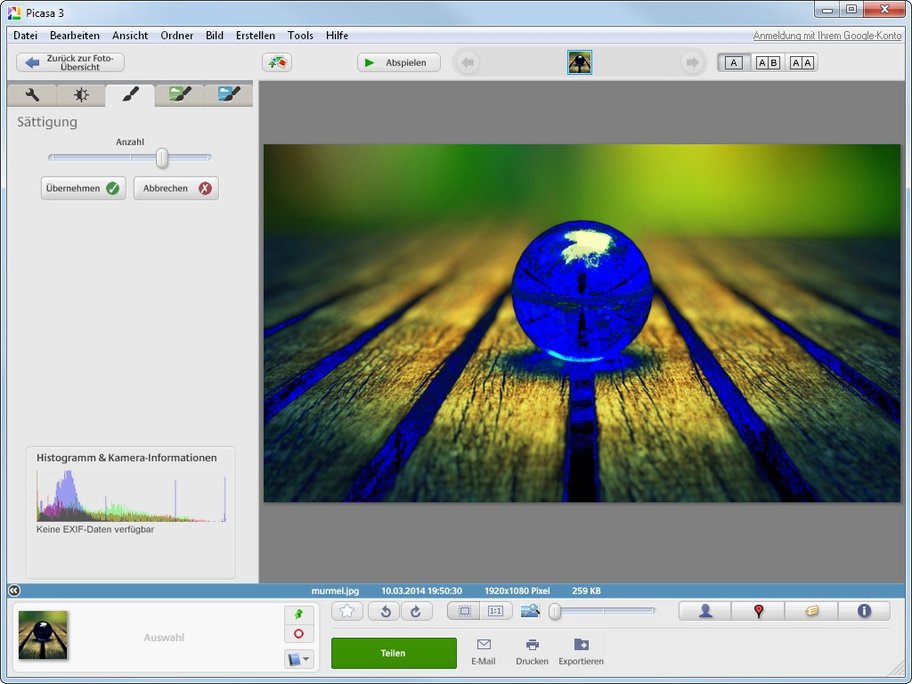Click the '10.03.2014 19:50:30' date text
This screenshot has height=684, width=912.
coord(422,591)
